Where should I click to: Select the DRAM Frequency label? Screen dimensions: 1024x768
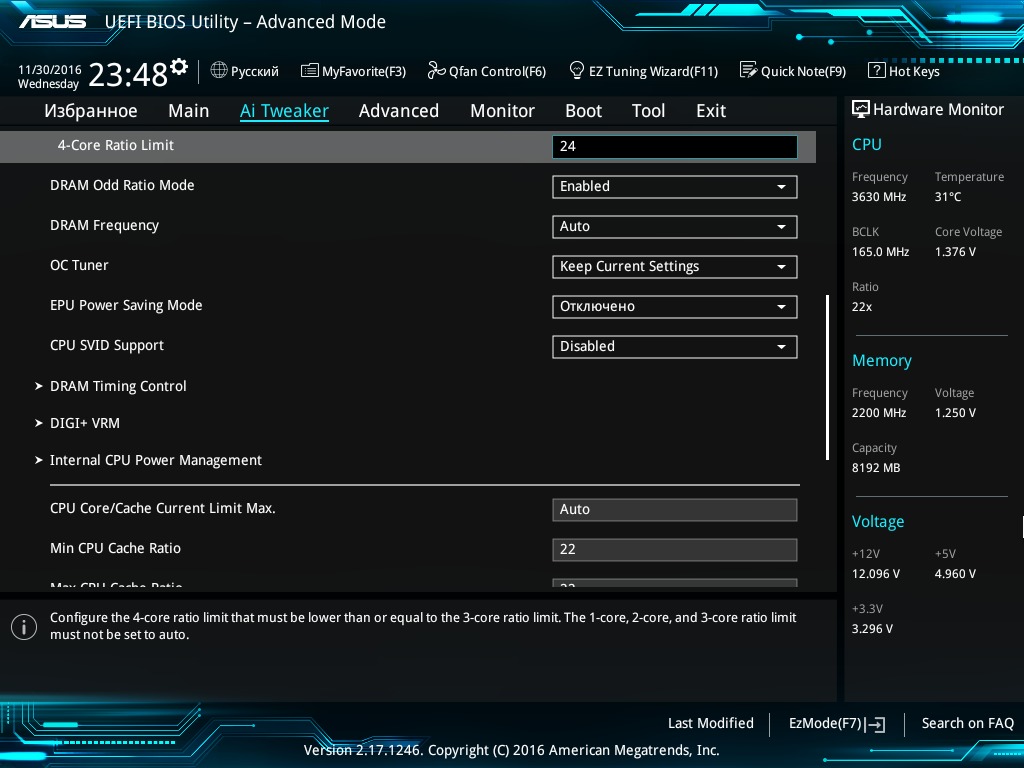click(104, 225)
